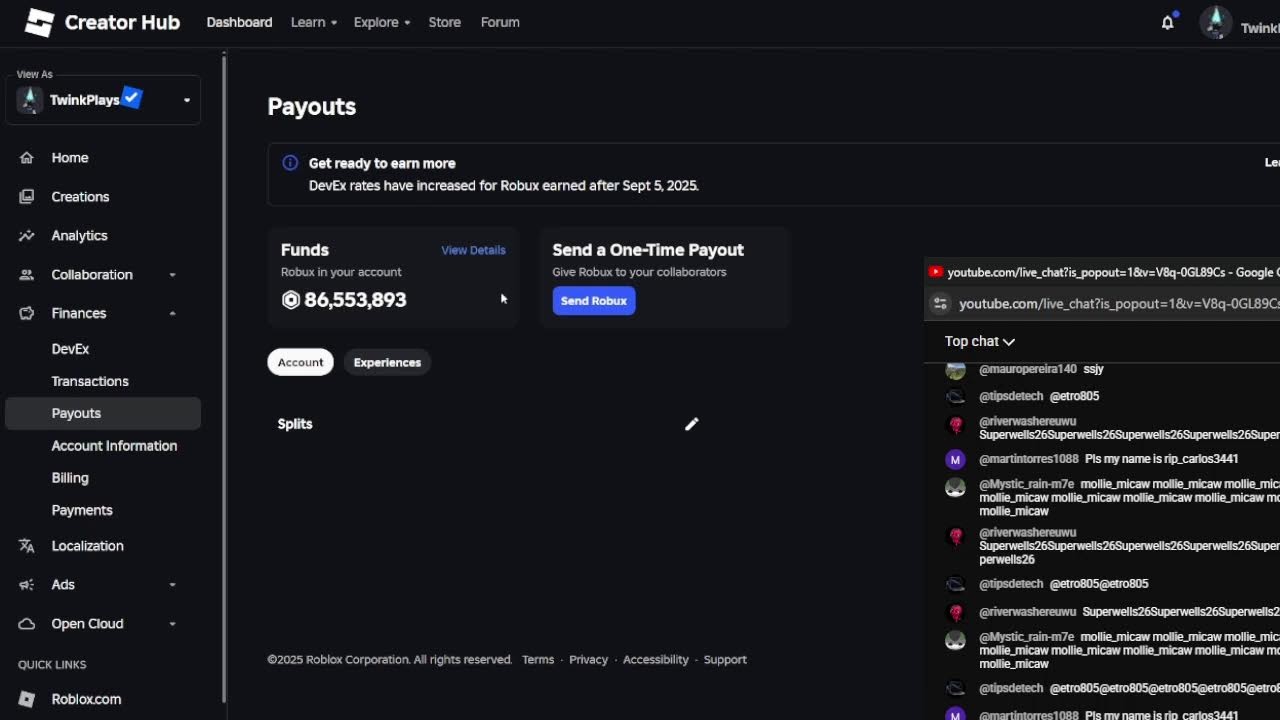Open the notifications bell
This screenshot has height=720, width=1280.
1167,22
